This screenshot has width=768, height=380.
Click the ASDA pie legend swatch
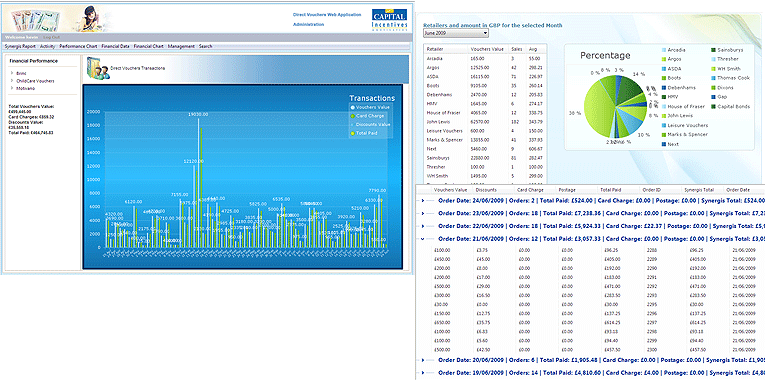coord(664,69)
